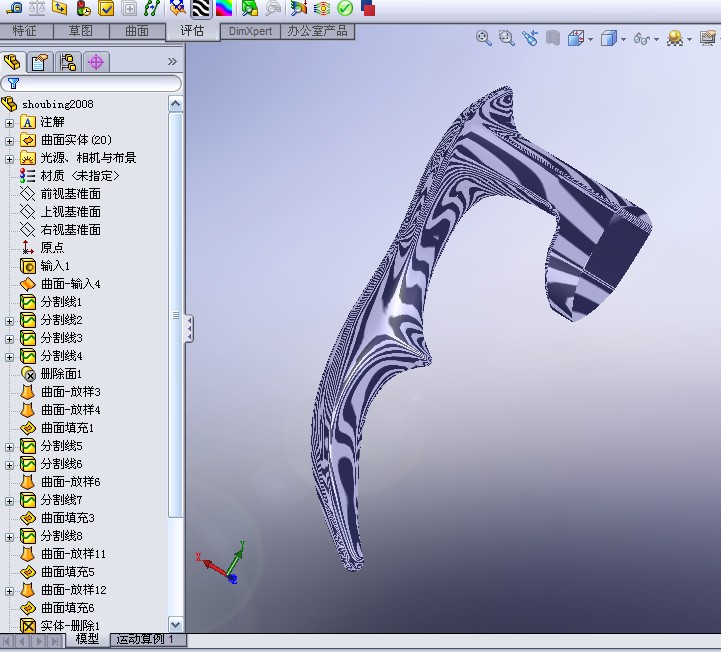
Task: Expand panel tabs with double-chevron
Action: [172, 62]
